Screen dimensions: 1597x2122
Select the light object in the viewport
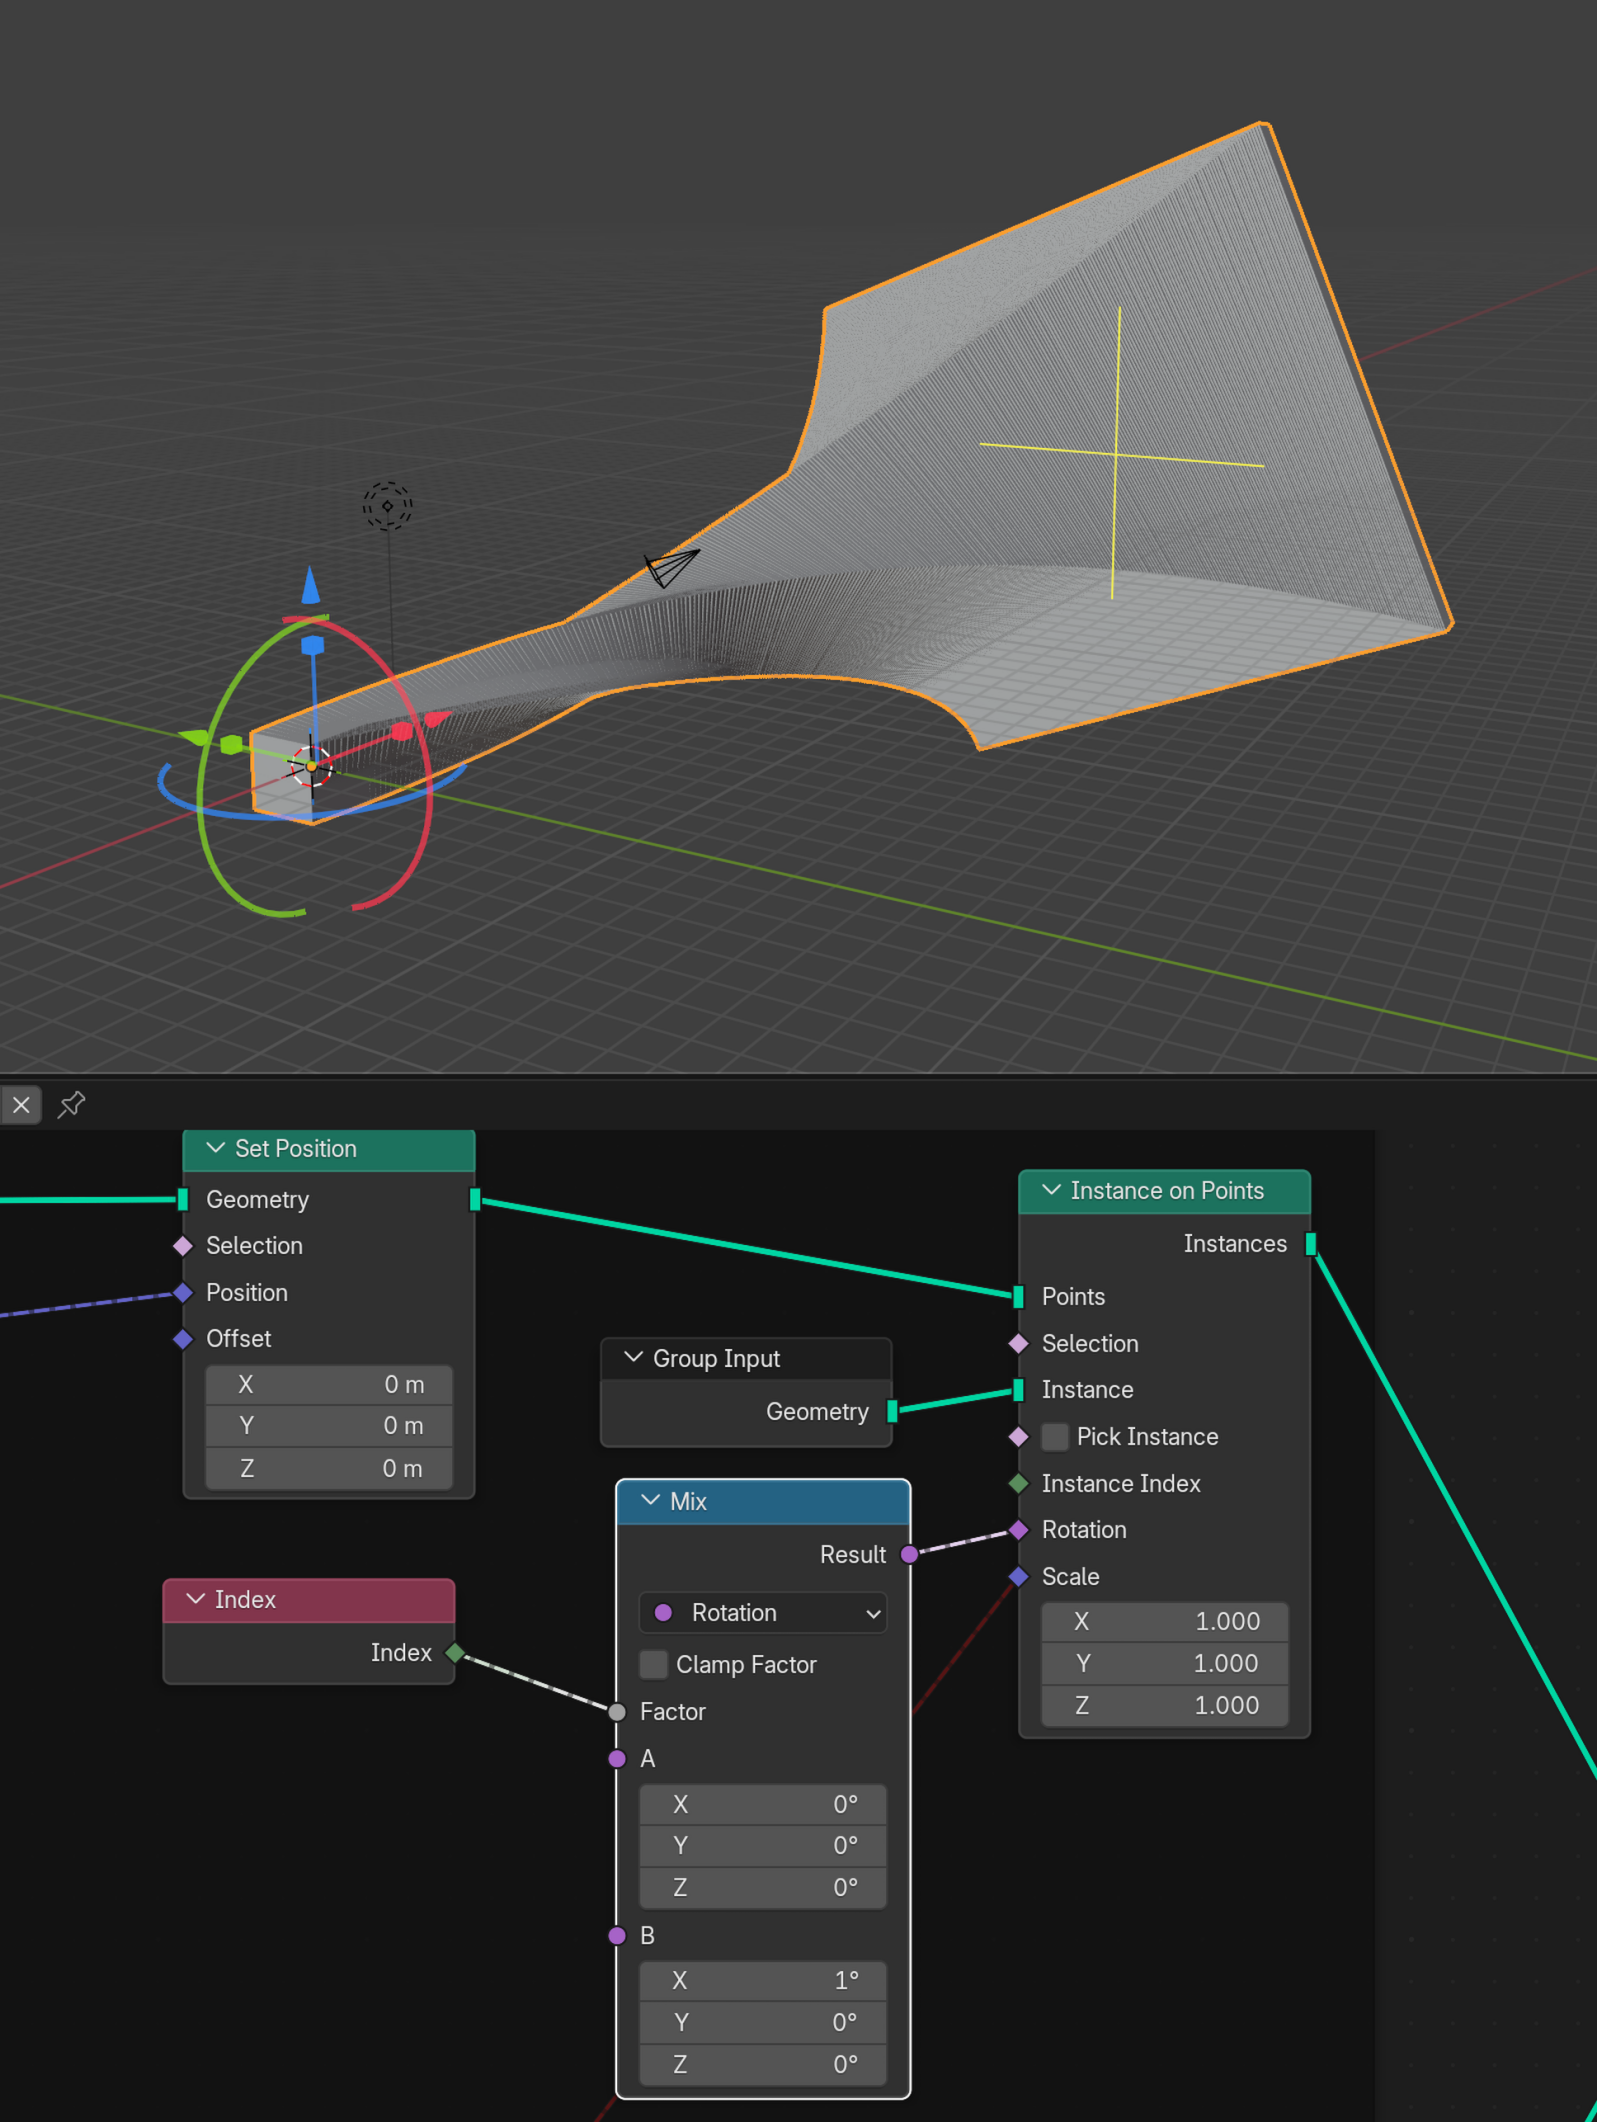tap(387, 506)
